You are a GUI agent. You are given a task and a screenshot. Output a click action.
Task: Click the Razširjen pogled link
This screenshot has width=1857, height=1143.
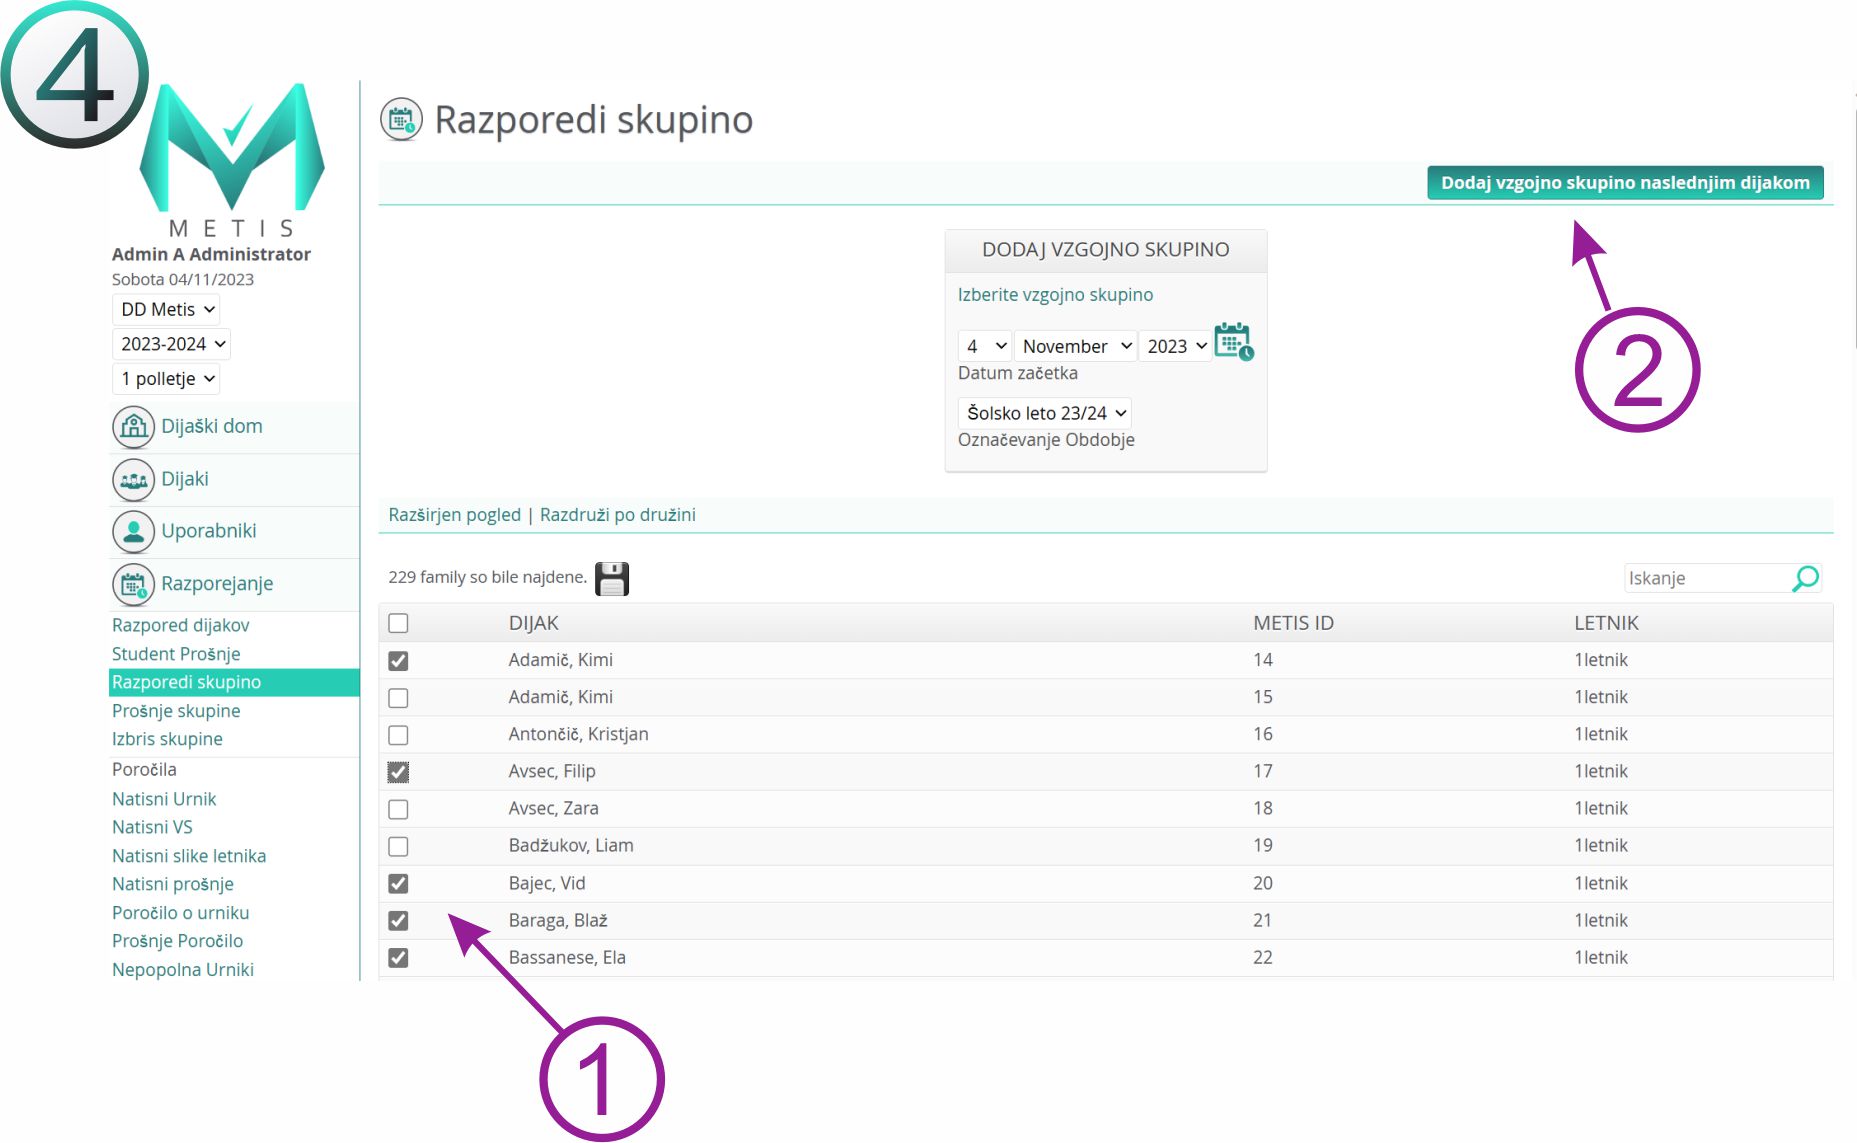tap(454, 515)
